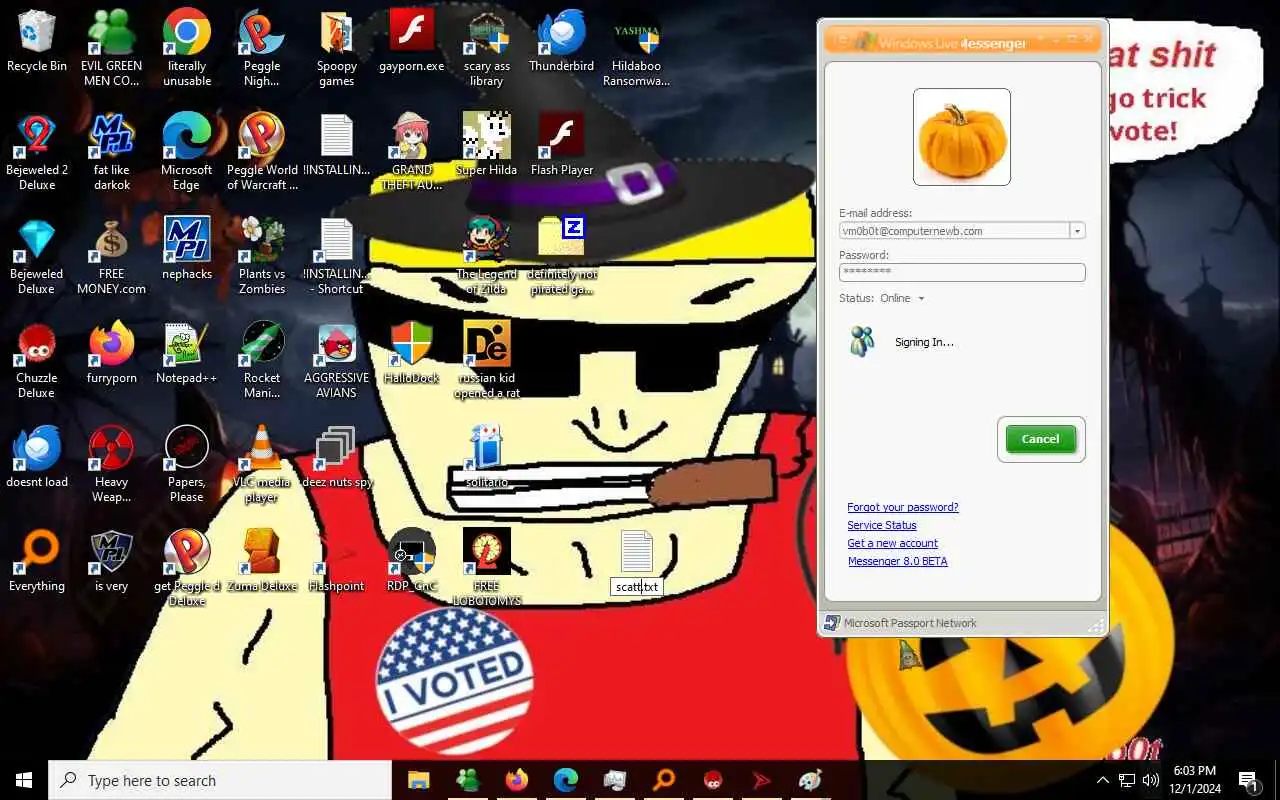Click the 'fat like darkok' icon
Screen dimensions: 1280x800
[112, 151]
